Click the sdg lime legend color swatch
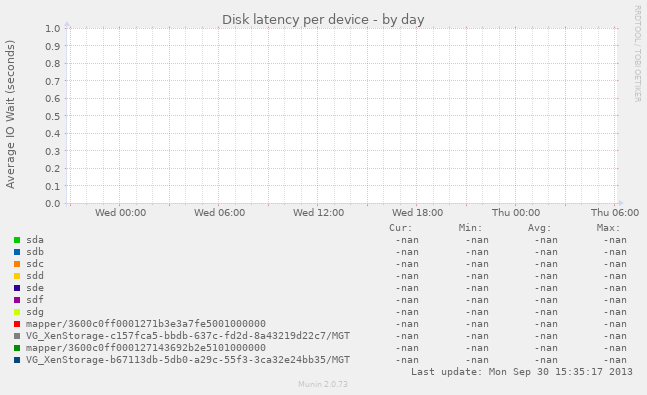This screenshot has width=647, height=395. [x=17, y=312]
